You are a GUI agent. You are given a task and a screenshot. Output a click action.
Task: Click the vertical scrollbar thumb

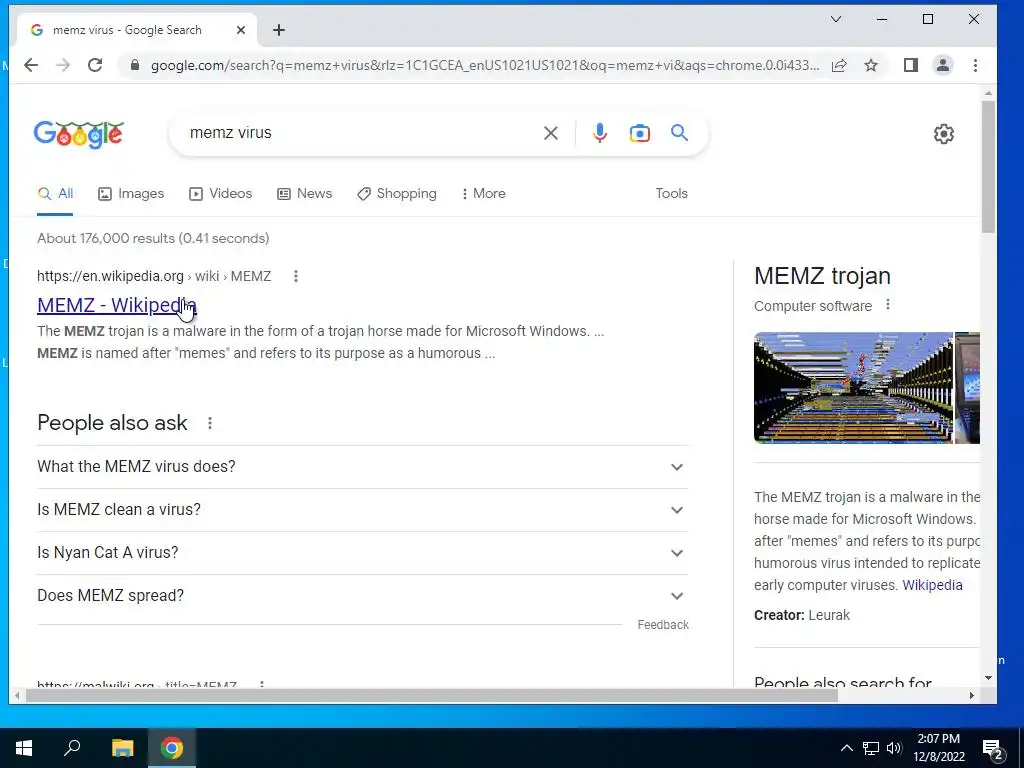tap(988, 167)
